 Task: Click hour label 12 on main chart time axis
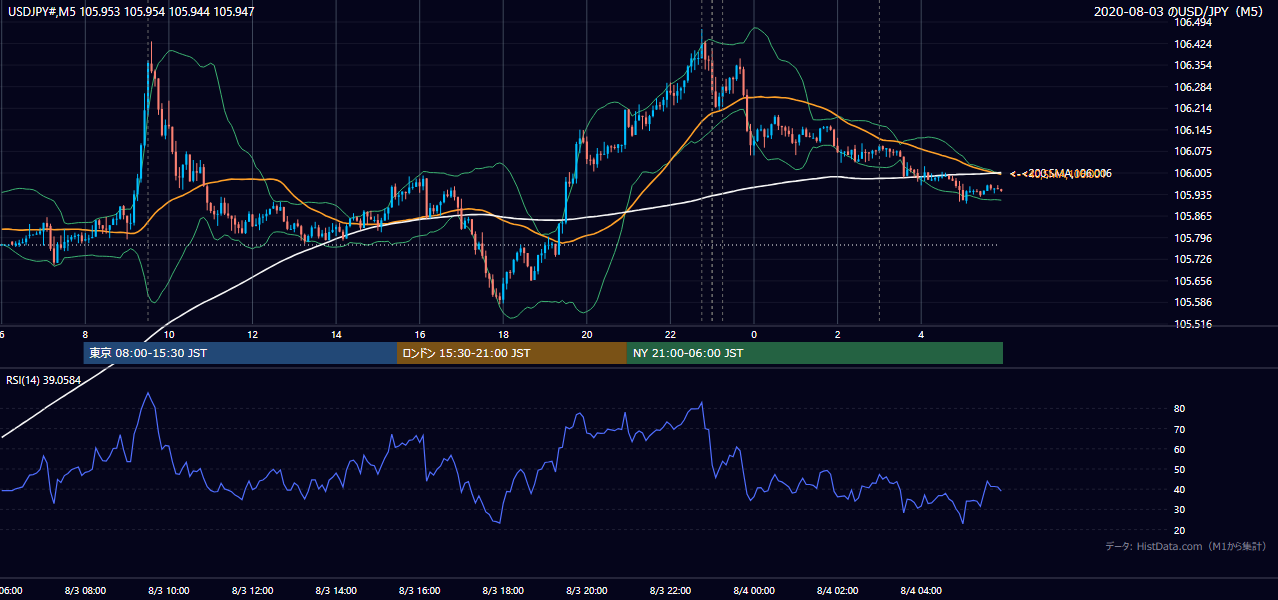(253, 335)
